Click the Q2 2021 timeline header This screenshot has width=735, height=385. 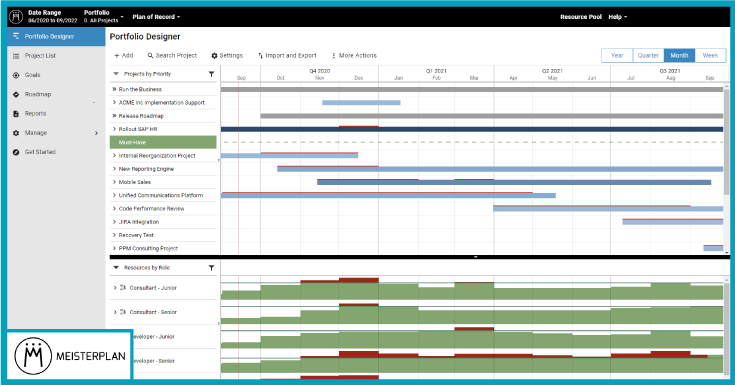point(552,71)
